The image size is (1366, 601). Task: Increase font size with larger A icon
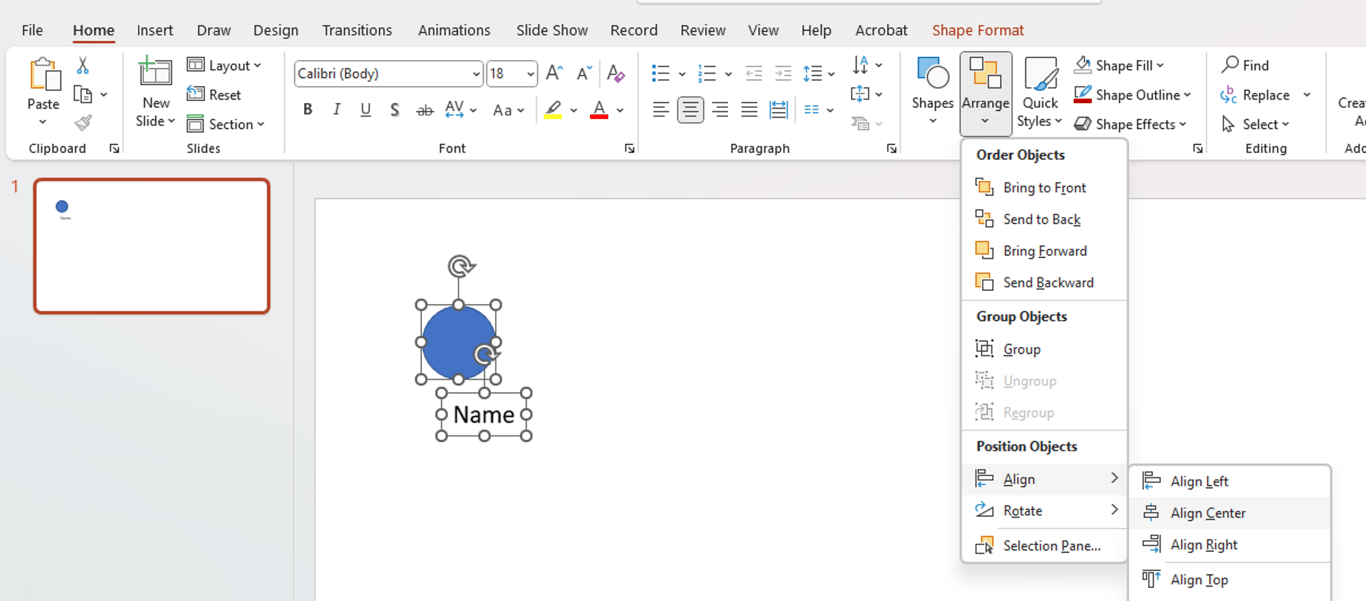(x=554, y=73)
